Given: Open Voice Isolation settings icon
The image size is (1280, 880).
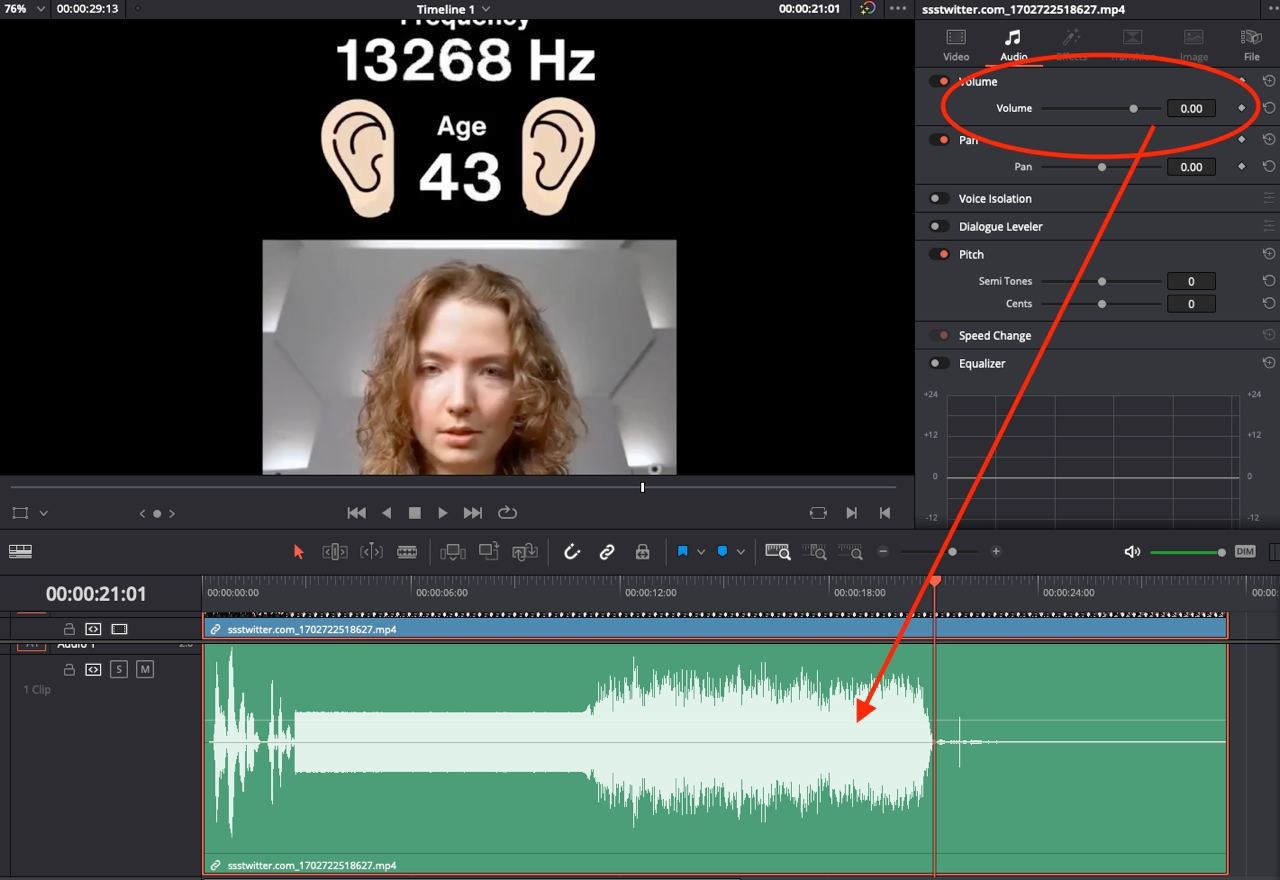Looking at the screenshot, I should (x=1268, y=198).
